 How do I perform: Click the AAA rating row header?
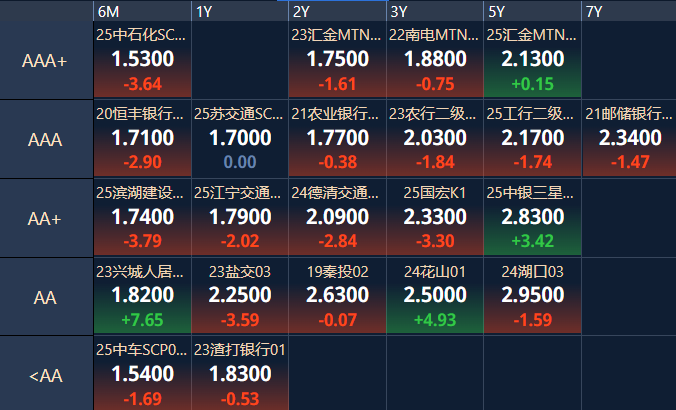(x=45, y=139)
